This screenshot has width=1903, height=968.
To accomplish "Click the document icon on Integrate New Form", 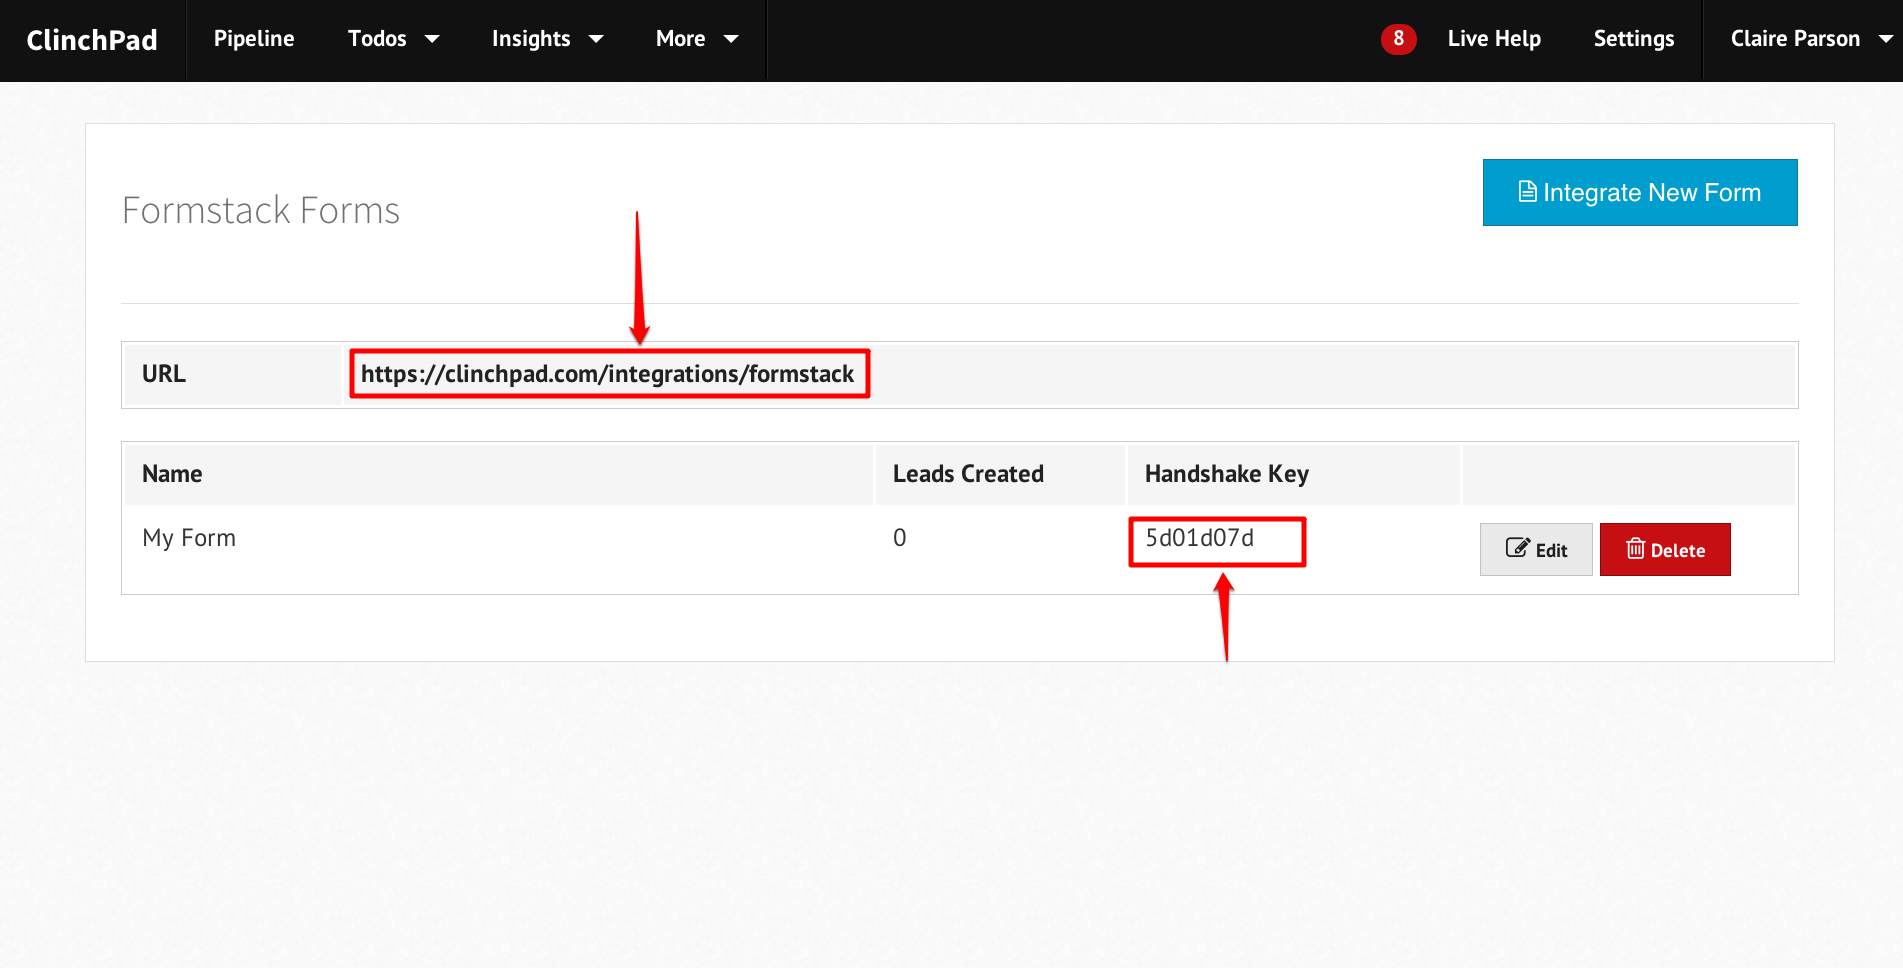I will [x=1527, y=191].
